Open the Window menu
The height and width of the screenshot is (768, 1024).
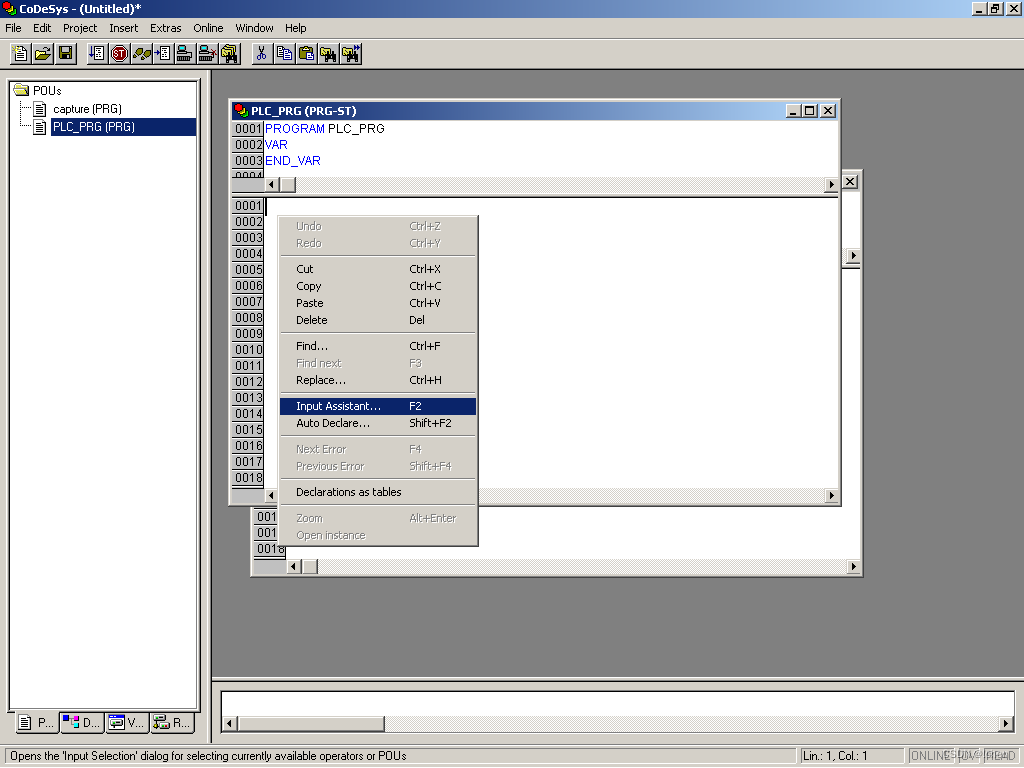(254, 28)
